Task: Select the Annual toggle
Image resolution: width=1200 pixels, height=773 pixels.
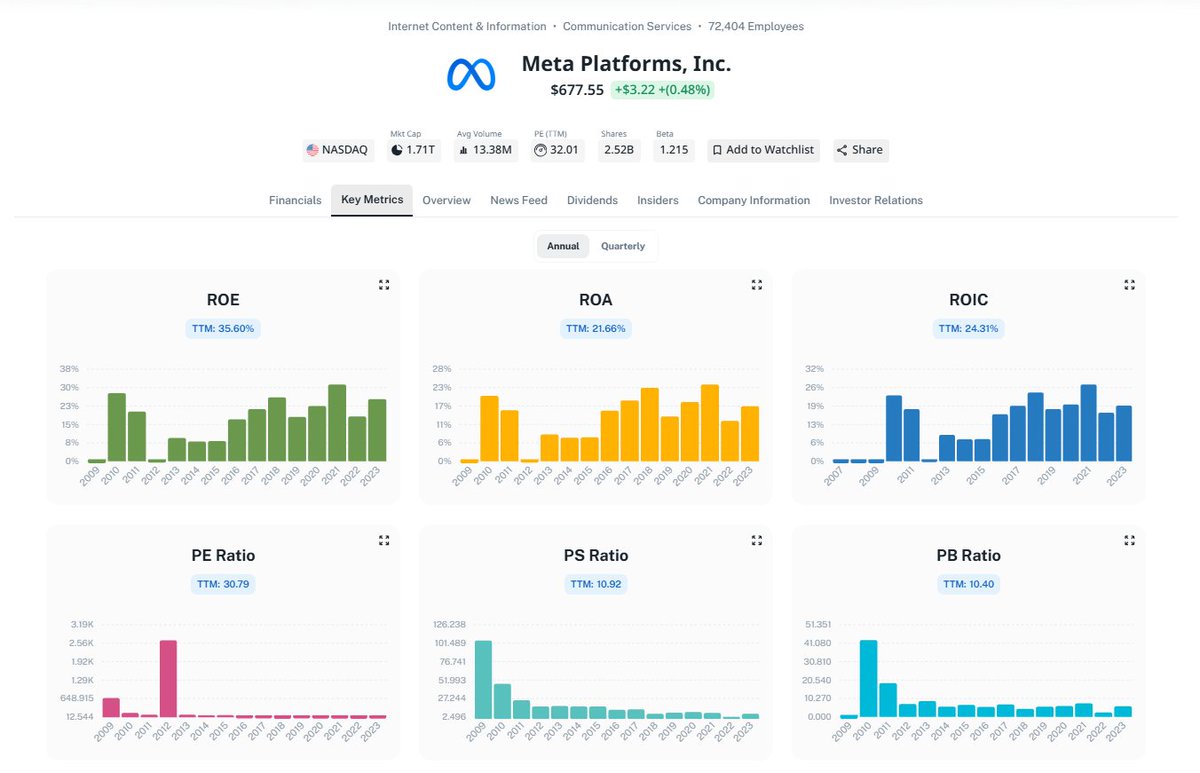Action: point(563,245)
